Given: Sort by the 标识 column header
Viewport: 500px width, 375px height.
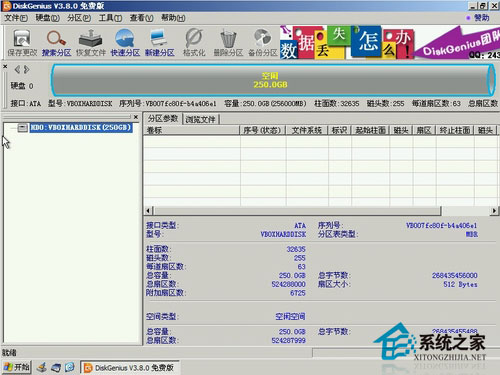Looking at the screenshot, I should tap(339, 130).
